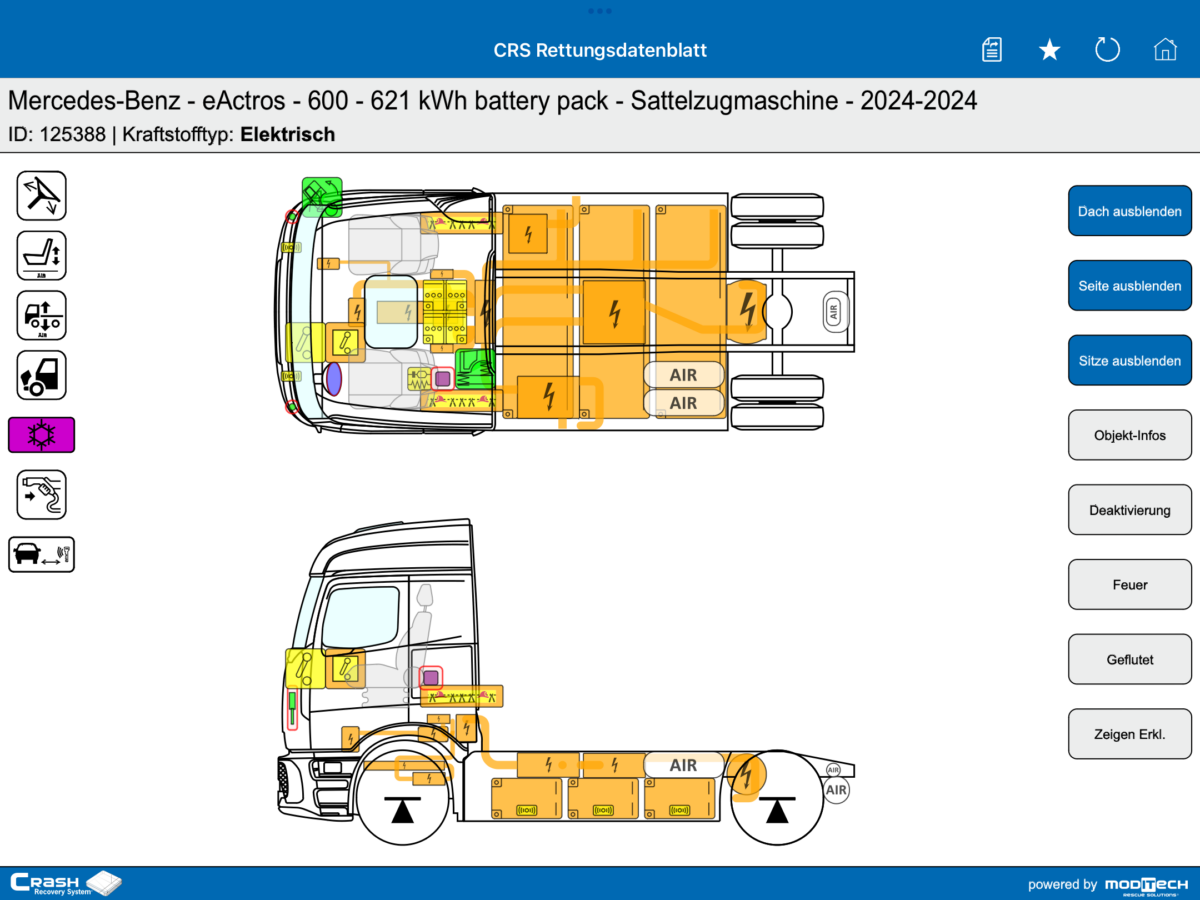Select the steering column adjustment icon
The image size is (1200, 900).
(42, 196)
